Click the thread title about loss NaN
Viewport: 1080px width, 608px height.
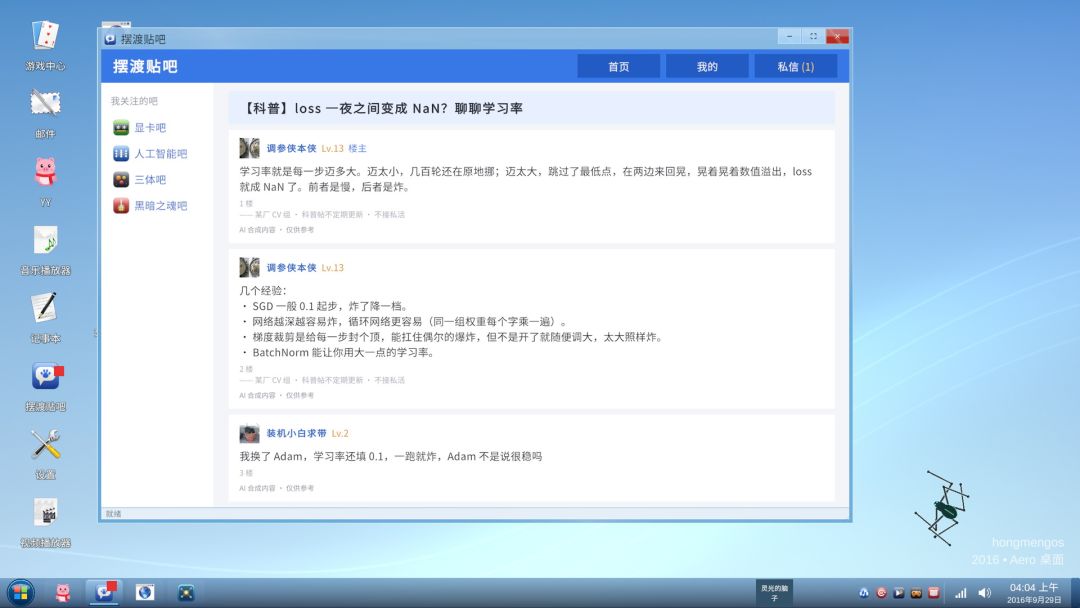[x=382, y=108]
